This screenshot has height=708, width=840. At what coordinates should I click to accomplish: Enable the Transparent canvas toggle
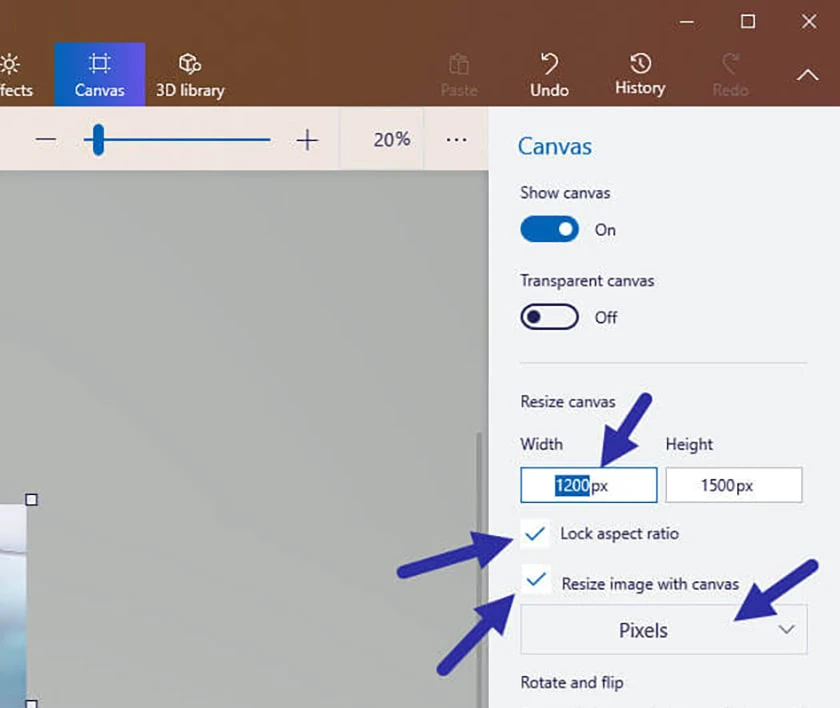[x=550, y=317]
